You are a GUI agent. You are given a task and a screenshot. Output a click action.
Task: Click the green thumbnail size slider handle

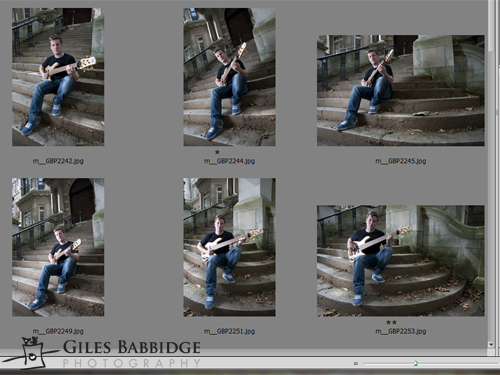[x=415, y=363]
